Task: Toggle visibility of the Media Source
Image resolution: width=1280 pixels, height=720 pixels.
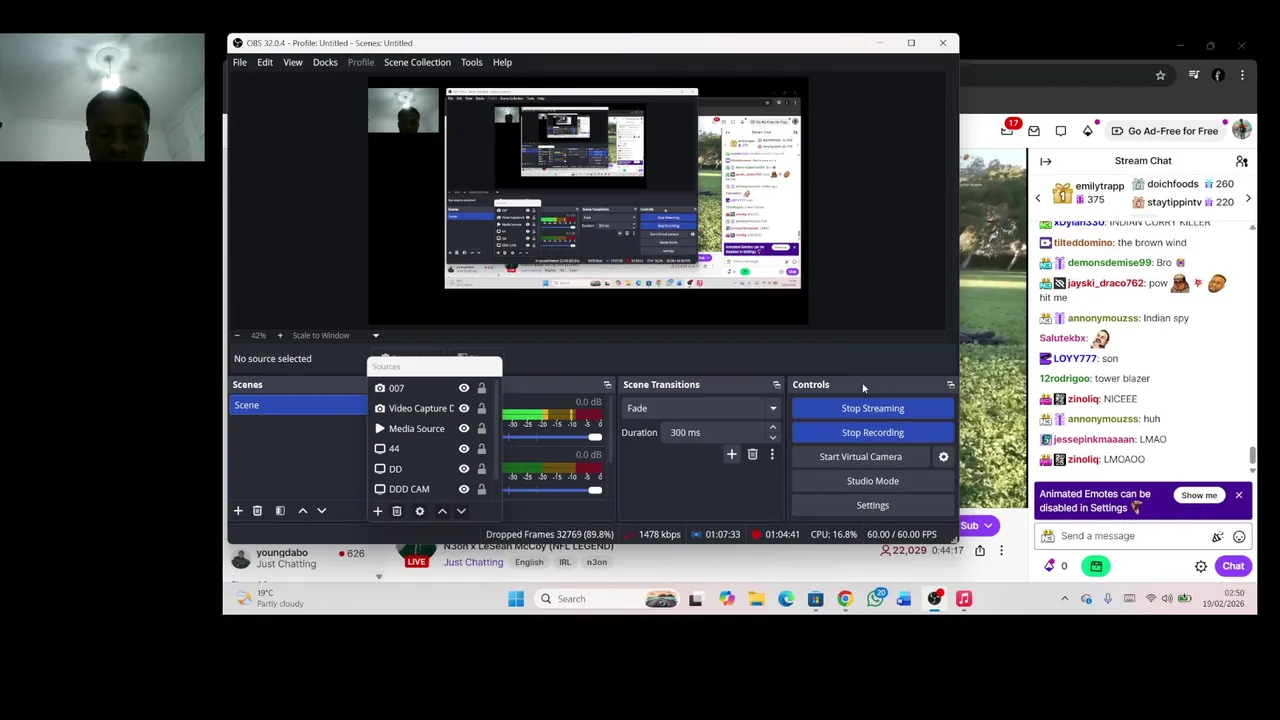Action: (464, 428)
